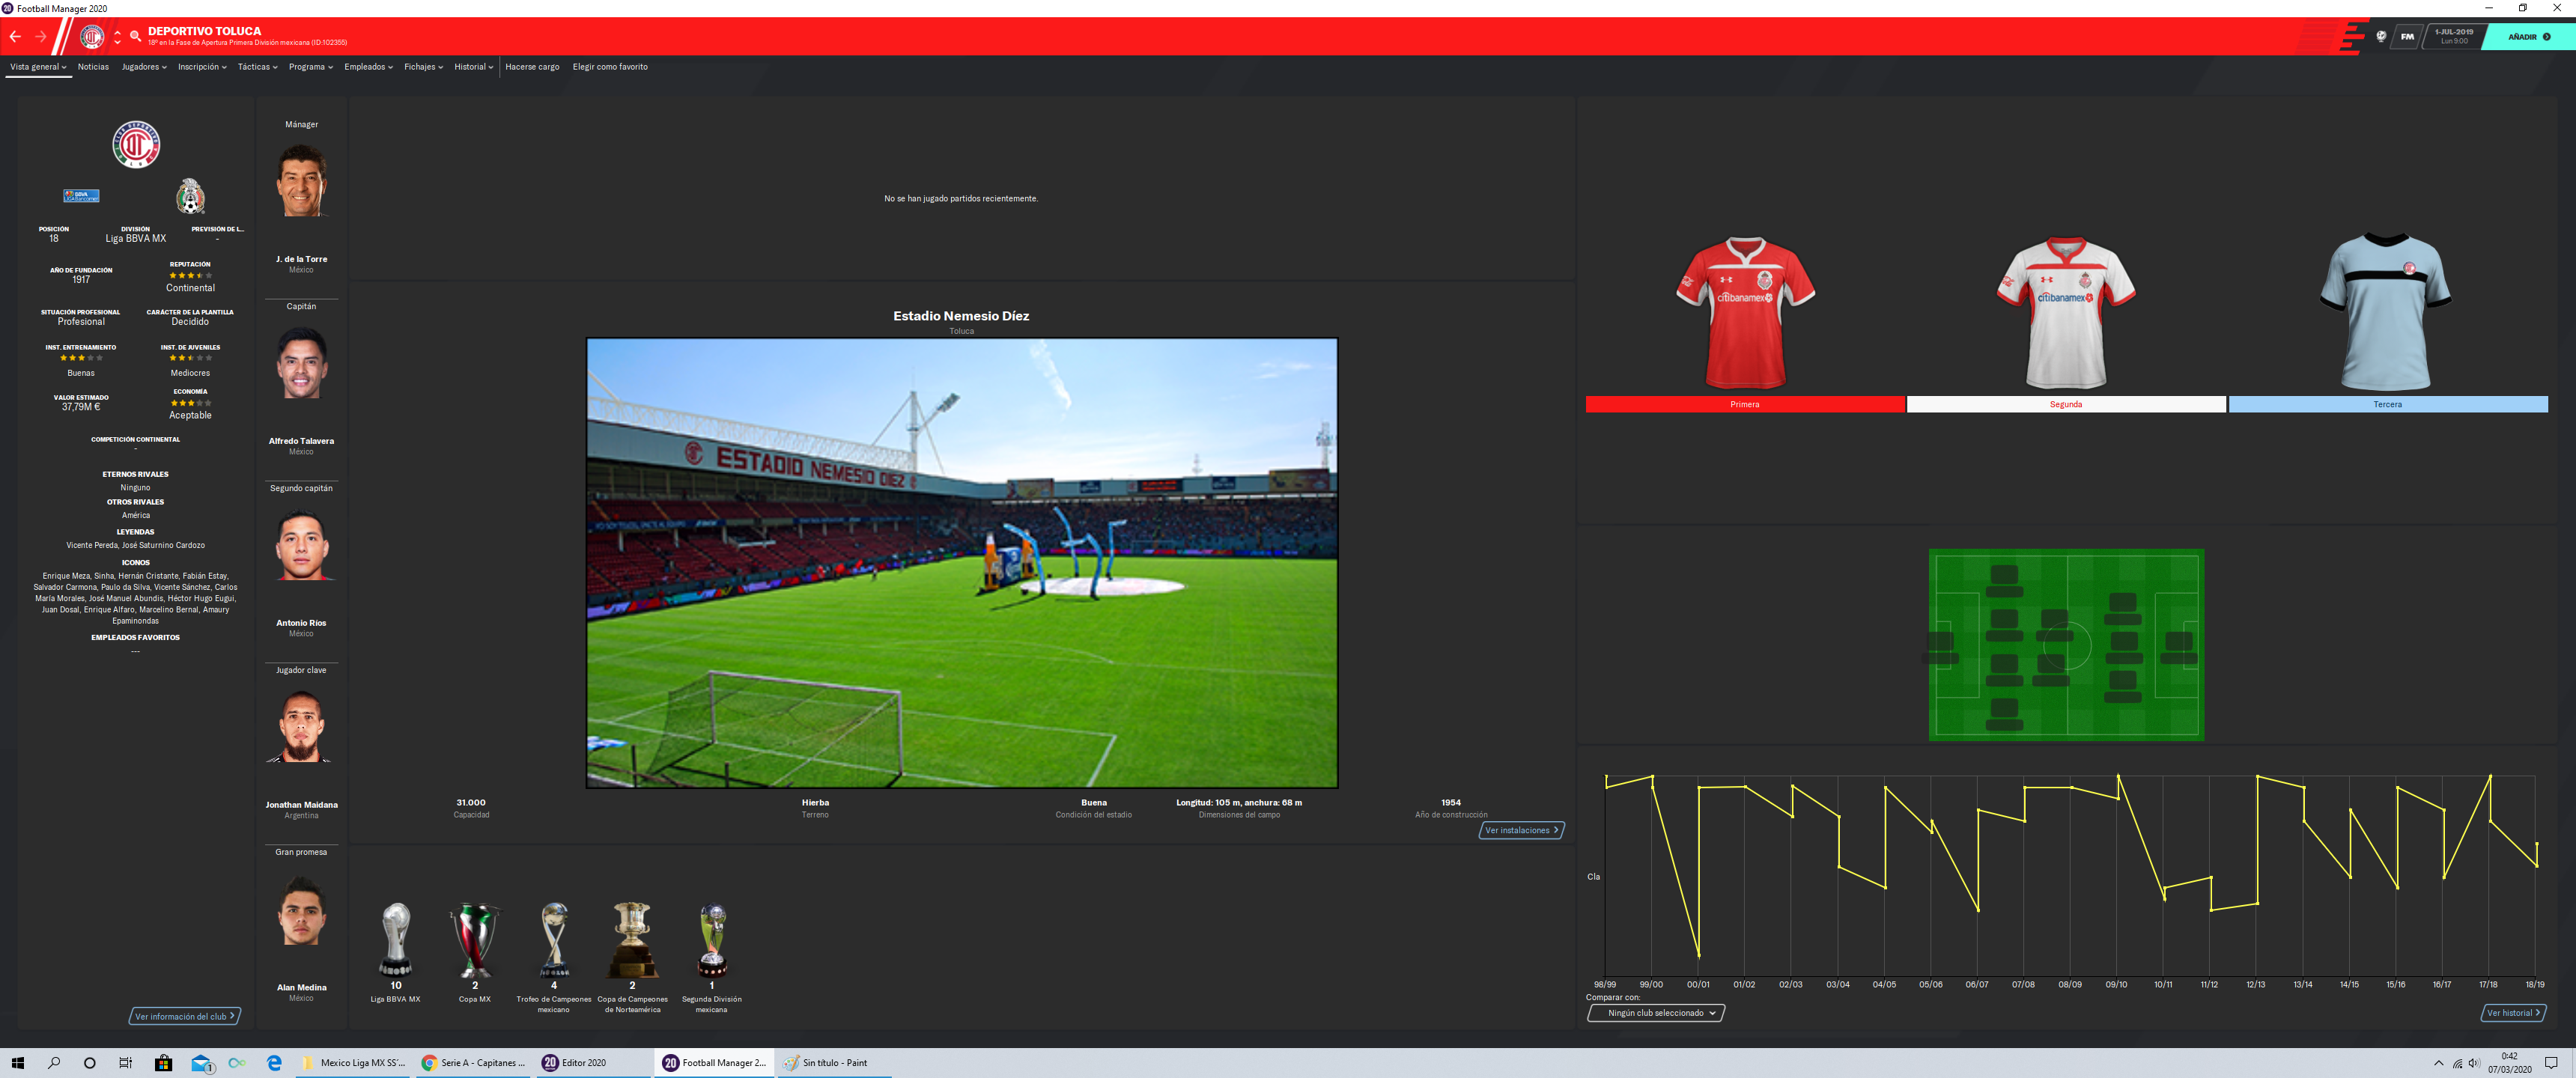Switch to the Editor 2020 taskbar window
The width and height of the screenshot is (2576, 1078).
click(x=592, y=1063)
